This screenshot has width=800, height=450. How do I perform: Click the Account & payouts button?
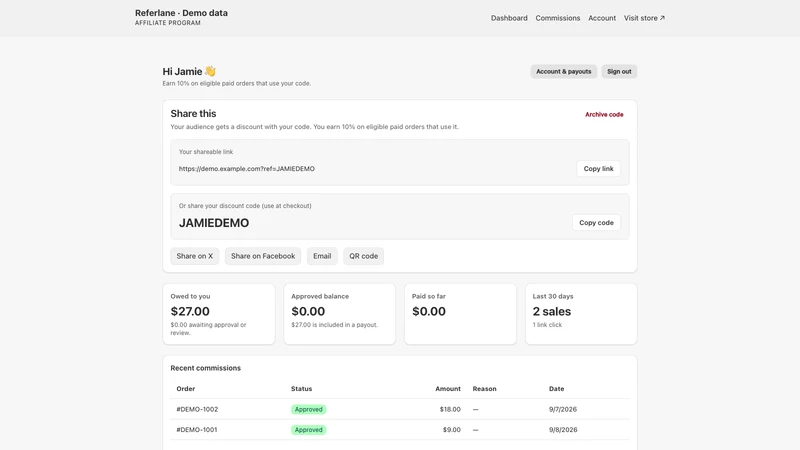(x=563, y=71)
